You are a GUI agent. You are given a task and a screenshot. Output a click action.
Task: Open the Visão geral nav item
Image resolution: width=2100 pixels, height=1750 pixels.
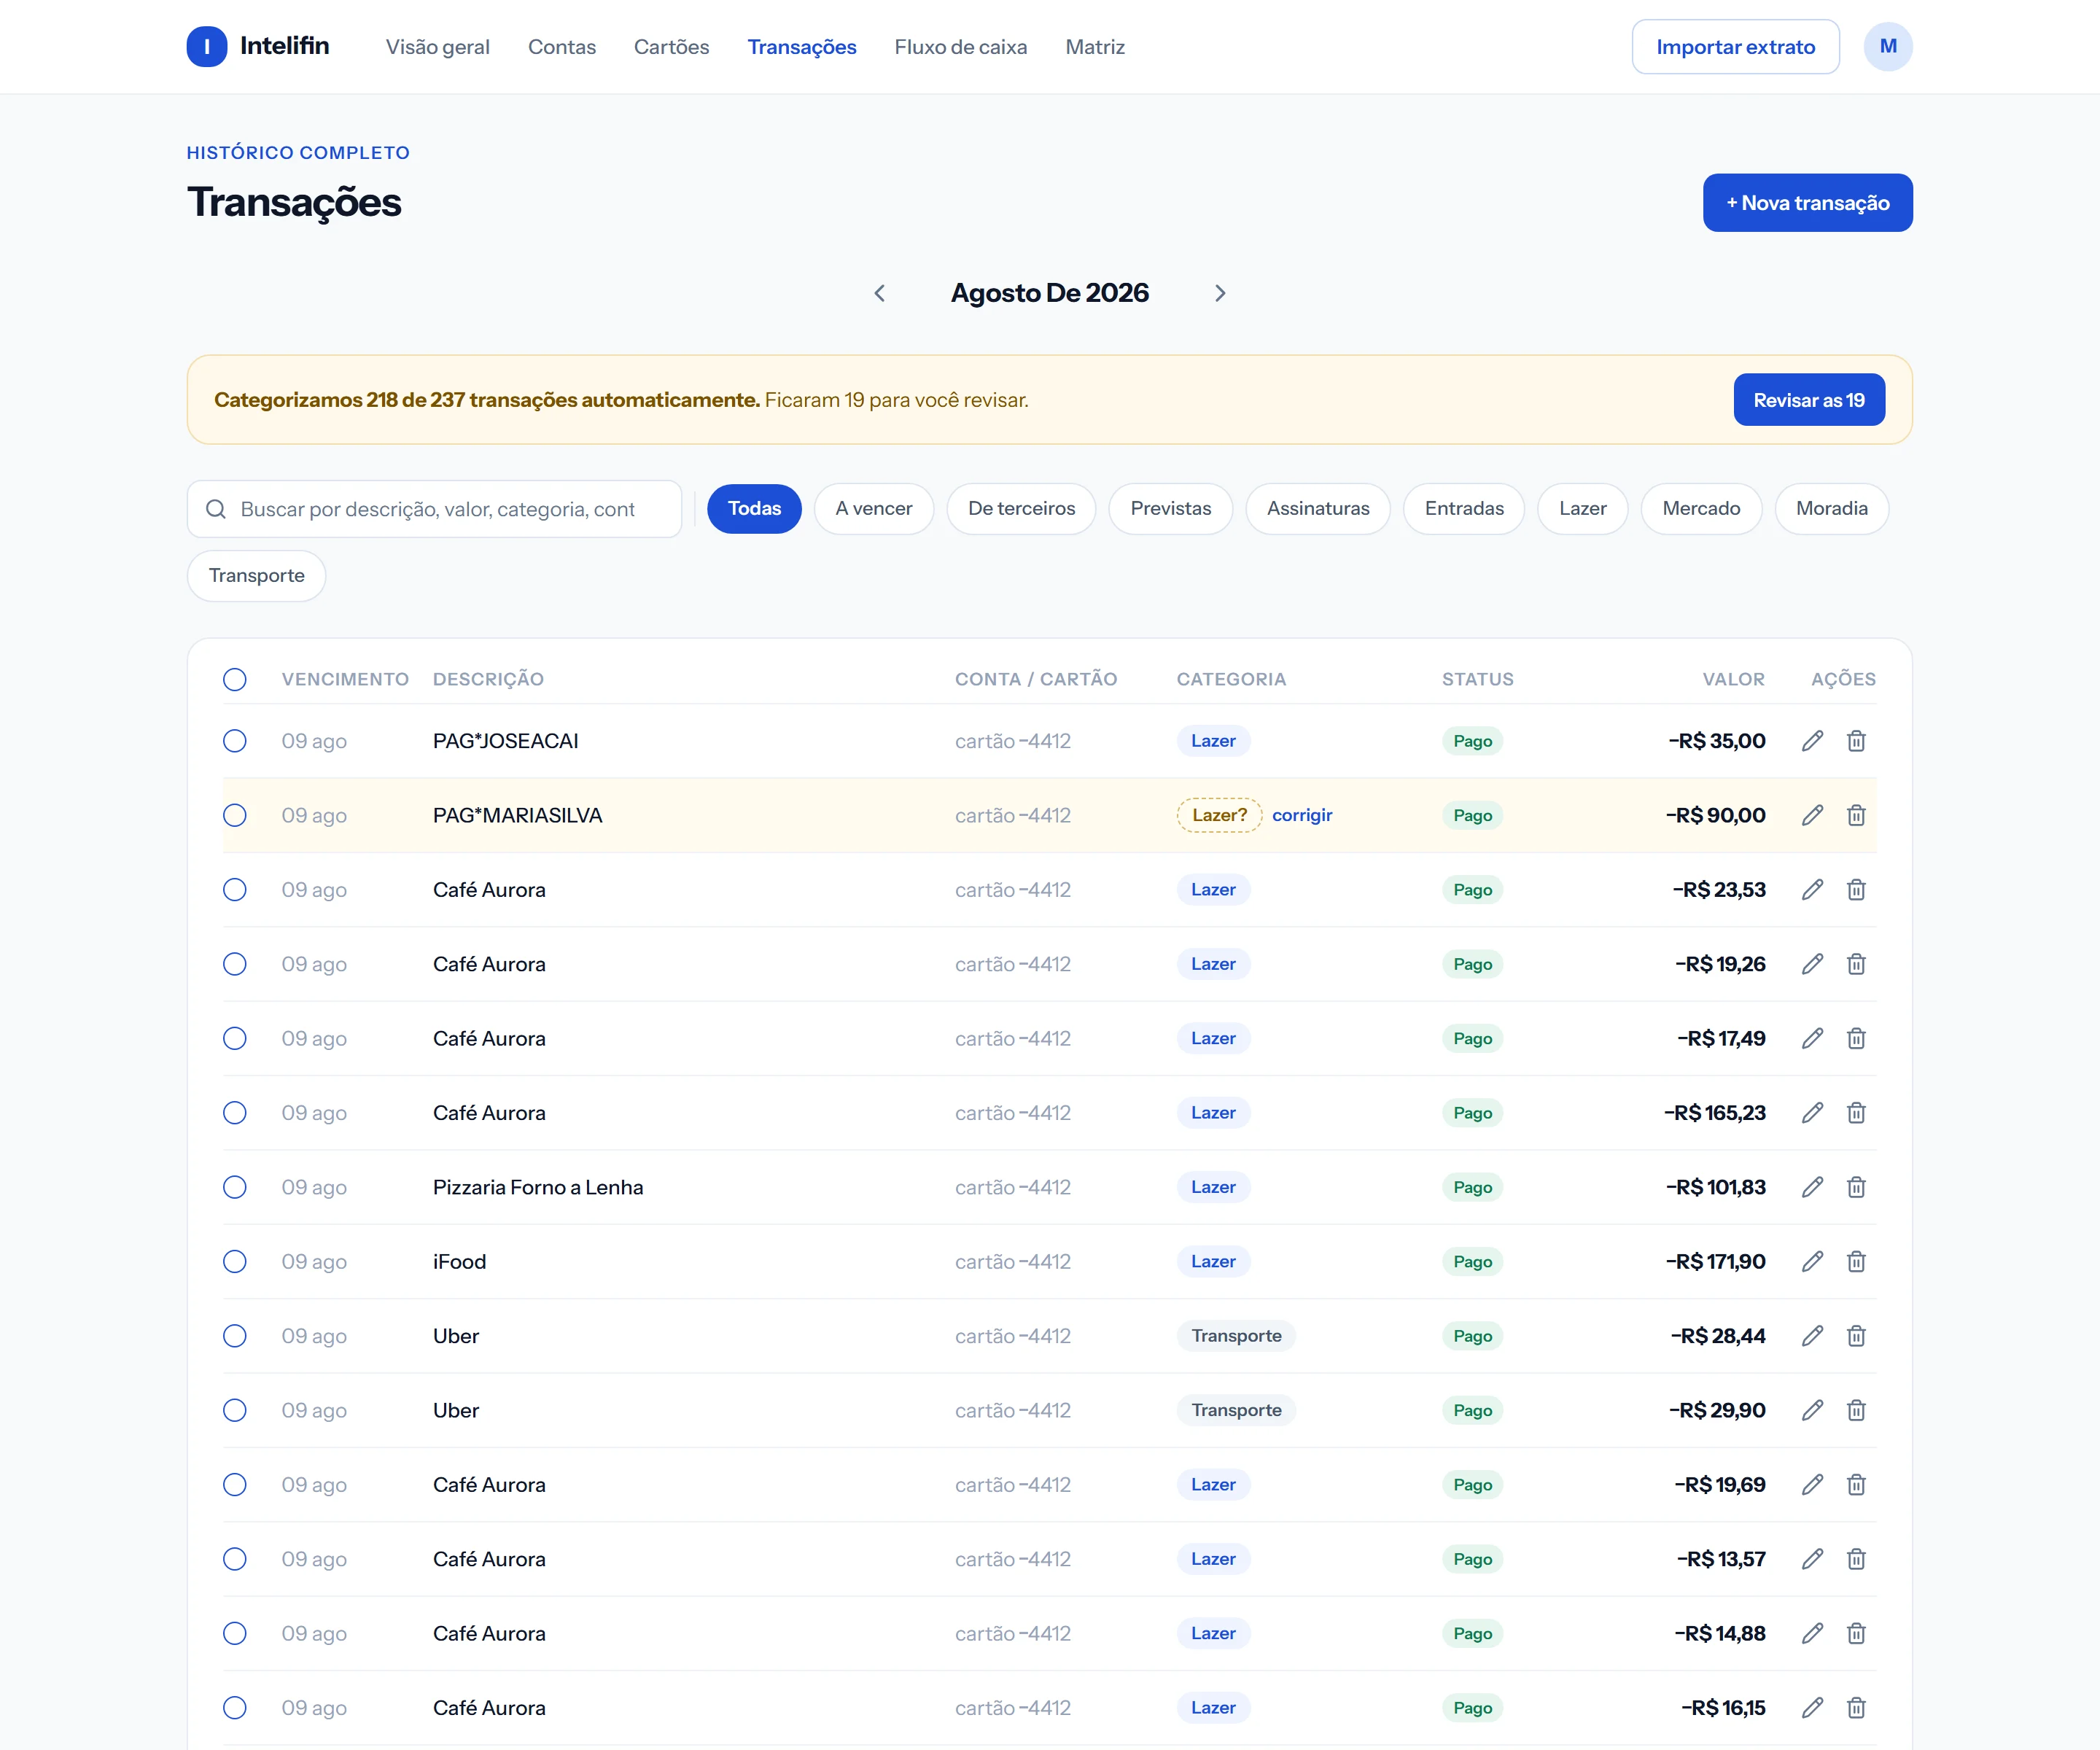click(438, 47)
